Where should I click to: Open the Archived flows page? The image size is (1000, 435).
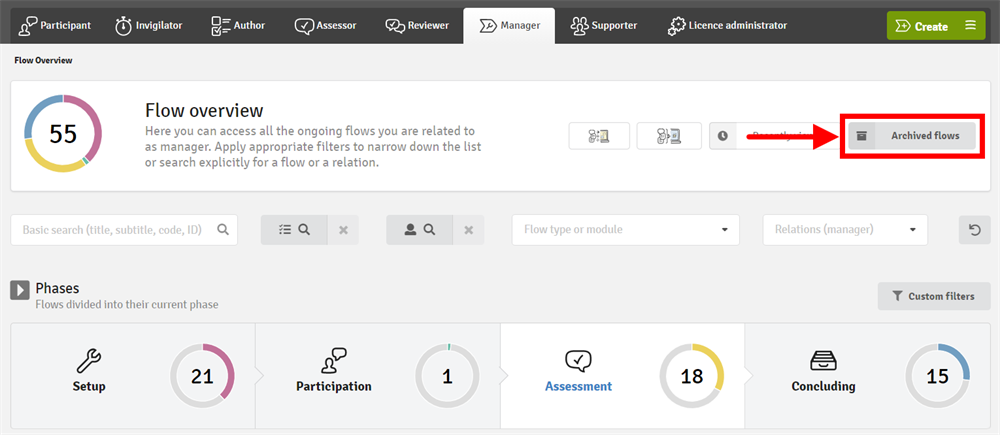click(x=912, y=136)
